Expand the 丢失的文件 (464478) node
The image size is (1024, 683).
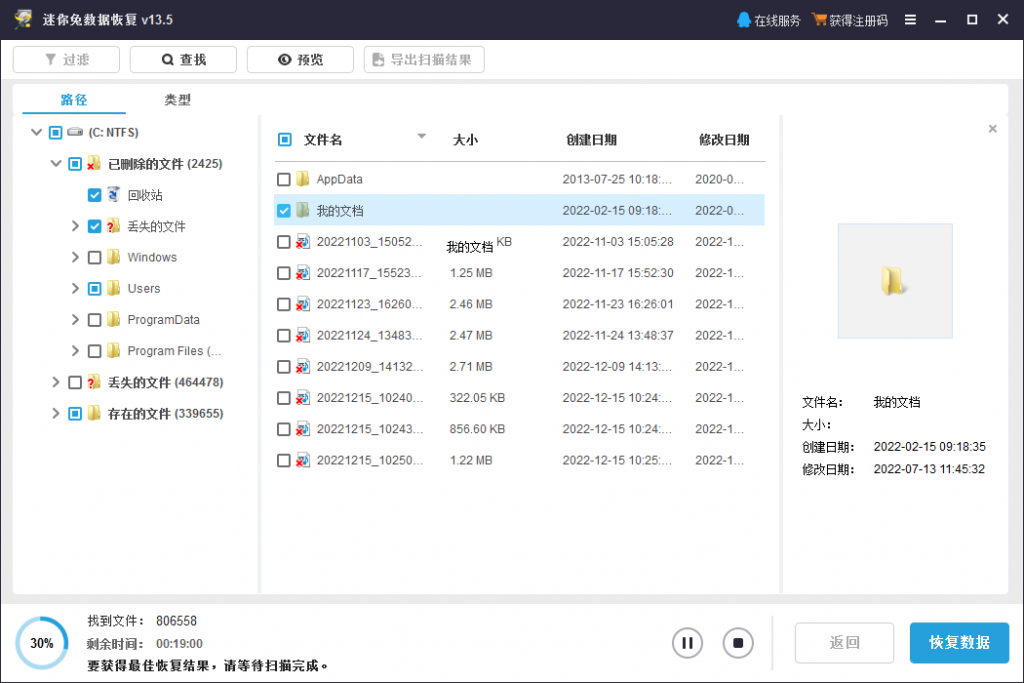click(56, 382)
